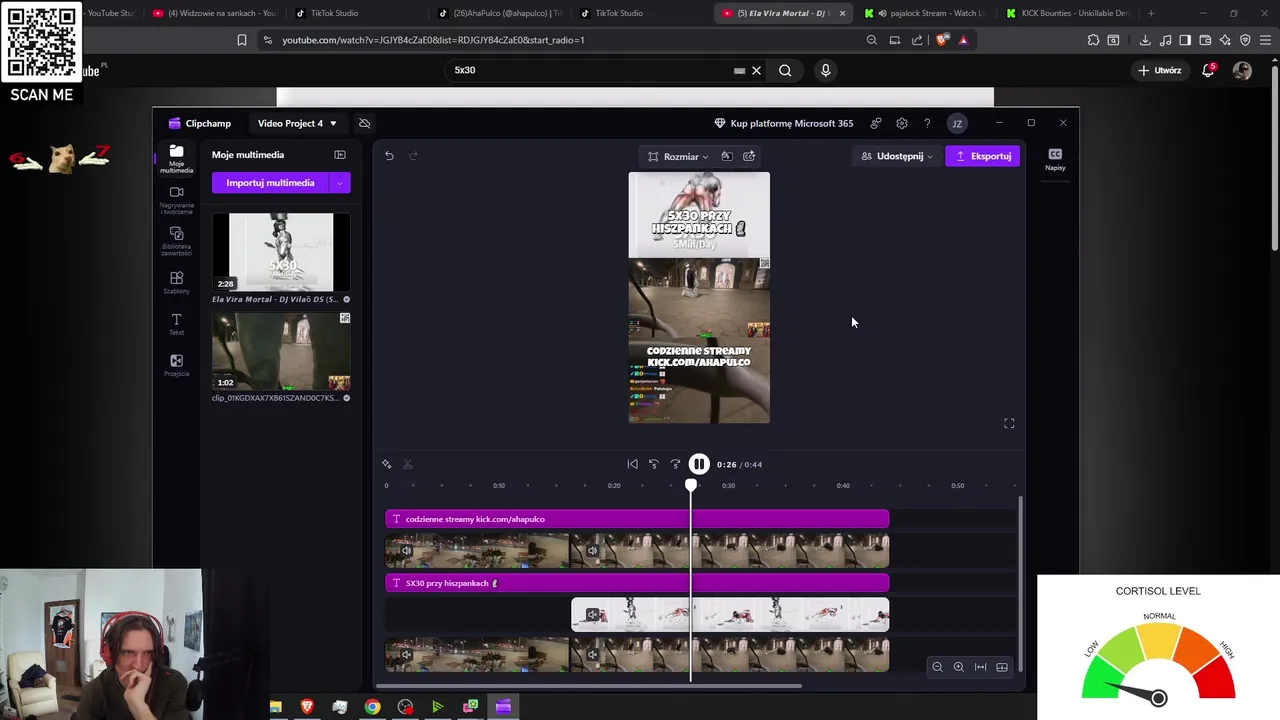Screen dimensions: 1280x720
Task: Open Napisy captions panel
Action: pos(1055,158)
